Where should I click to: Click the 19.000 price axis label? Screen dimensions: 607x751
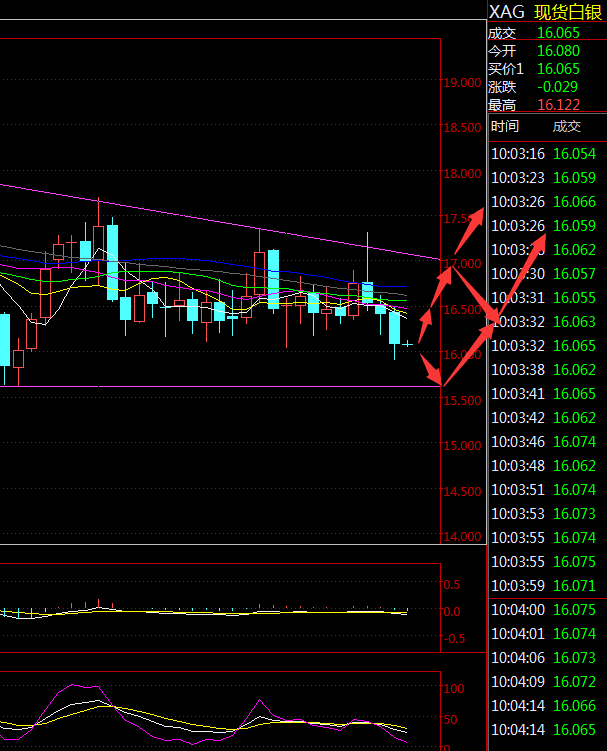point(462,83)
